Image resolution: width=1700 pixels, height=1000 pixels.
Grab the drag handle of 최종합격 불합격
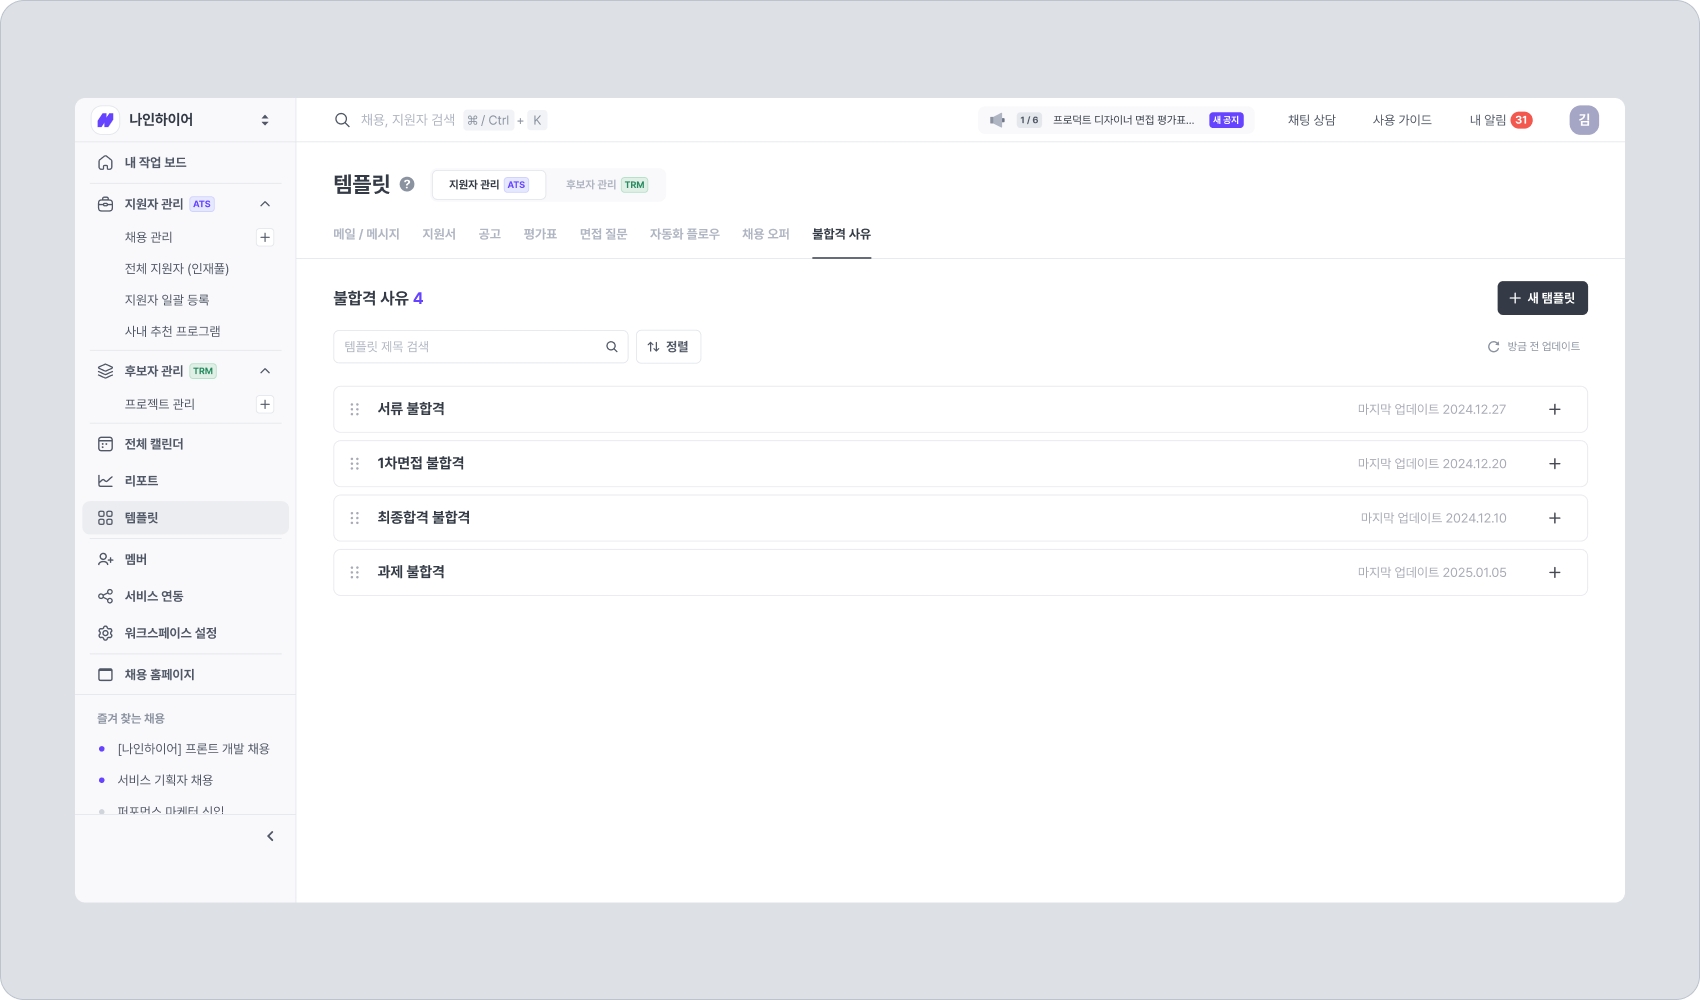click(354, 518)
